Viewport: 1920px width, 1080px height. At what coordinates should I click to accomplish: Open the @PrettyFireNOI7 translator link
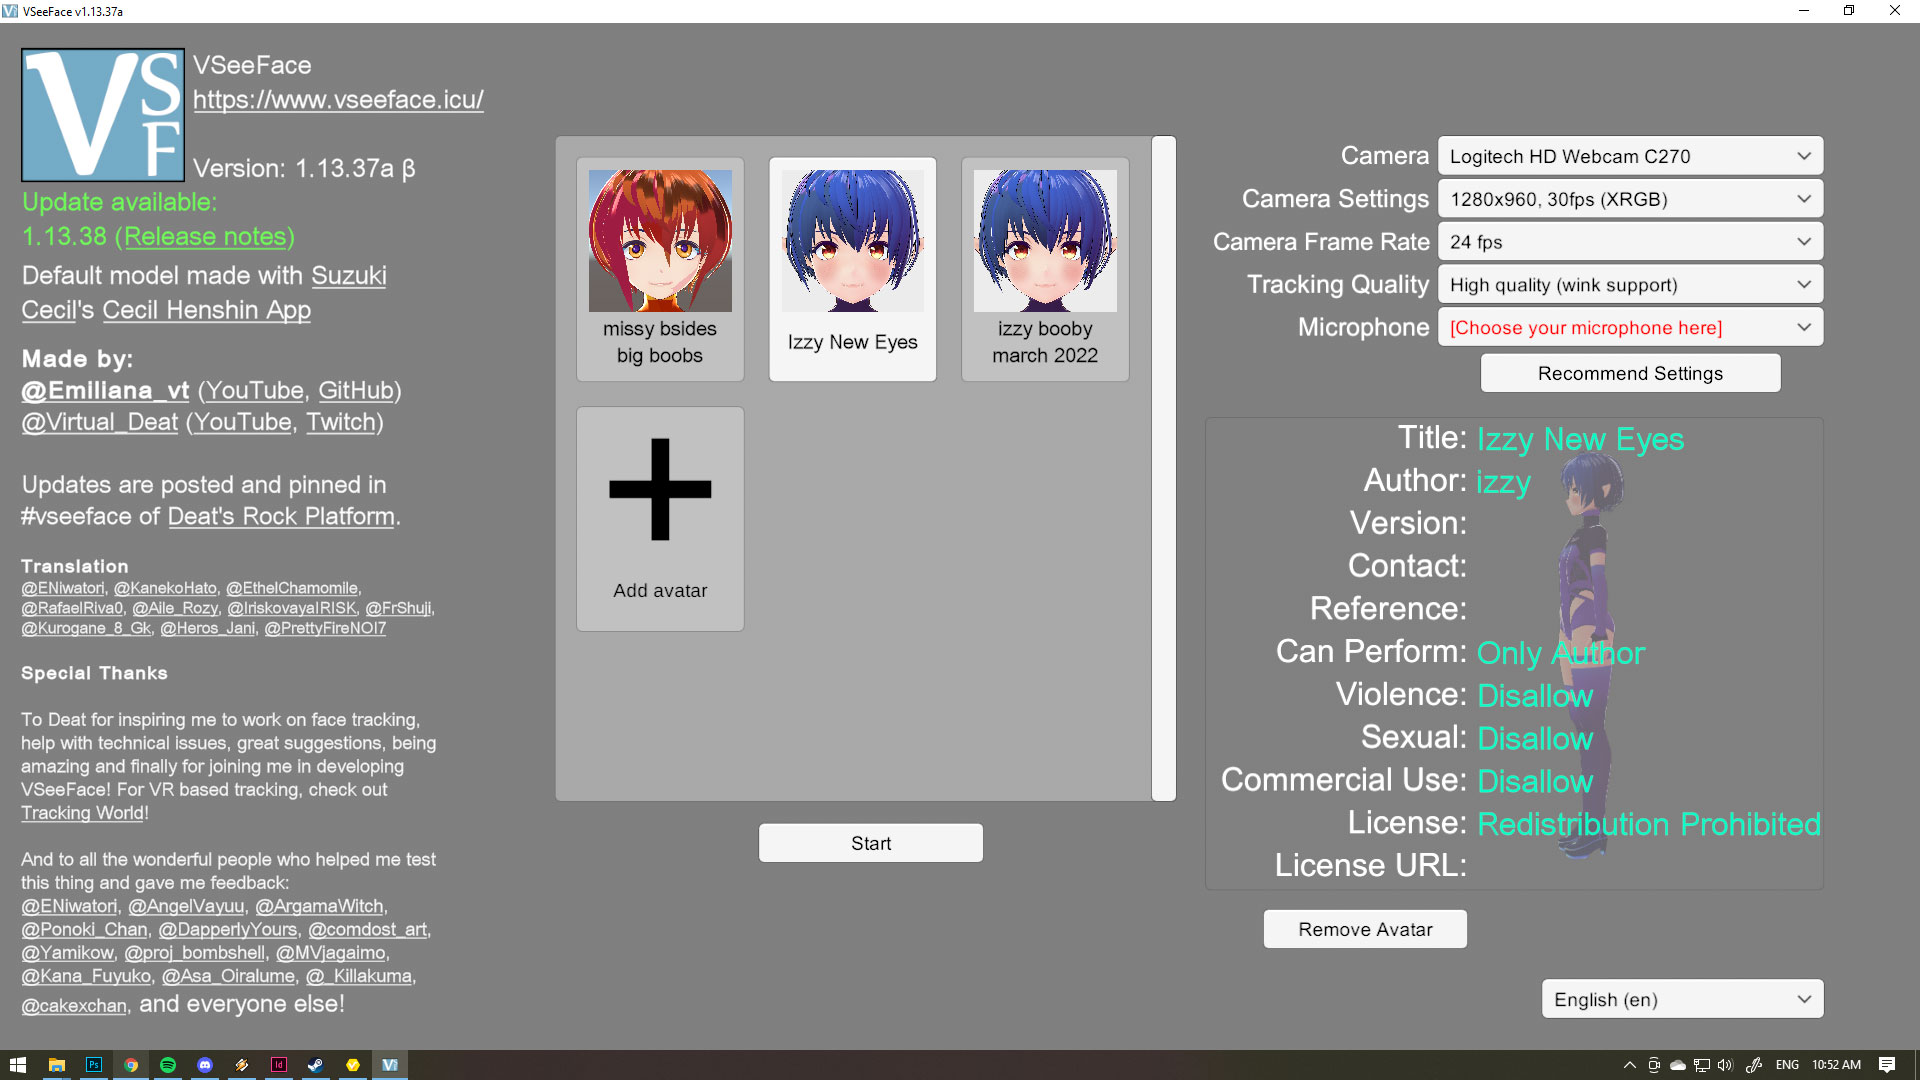tap(325, 628)
